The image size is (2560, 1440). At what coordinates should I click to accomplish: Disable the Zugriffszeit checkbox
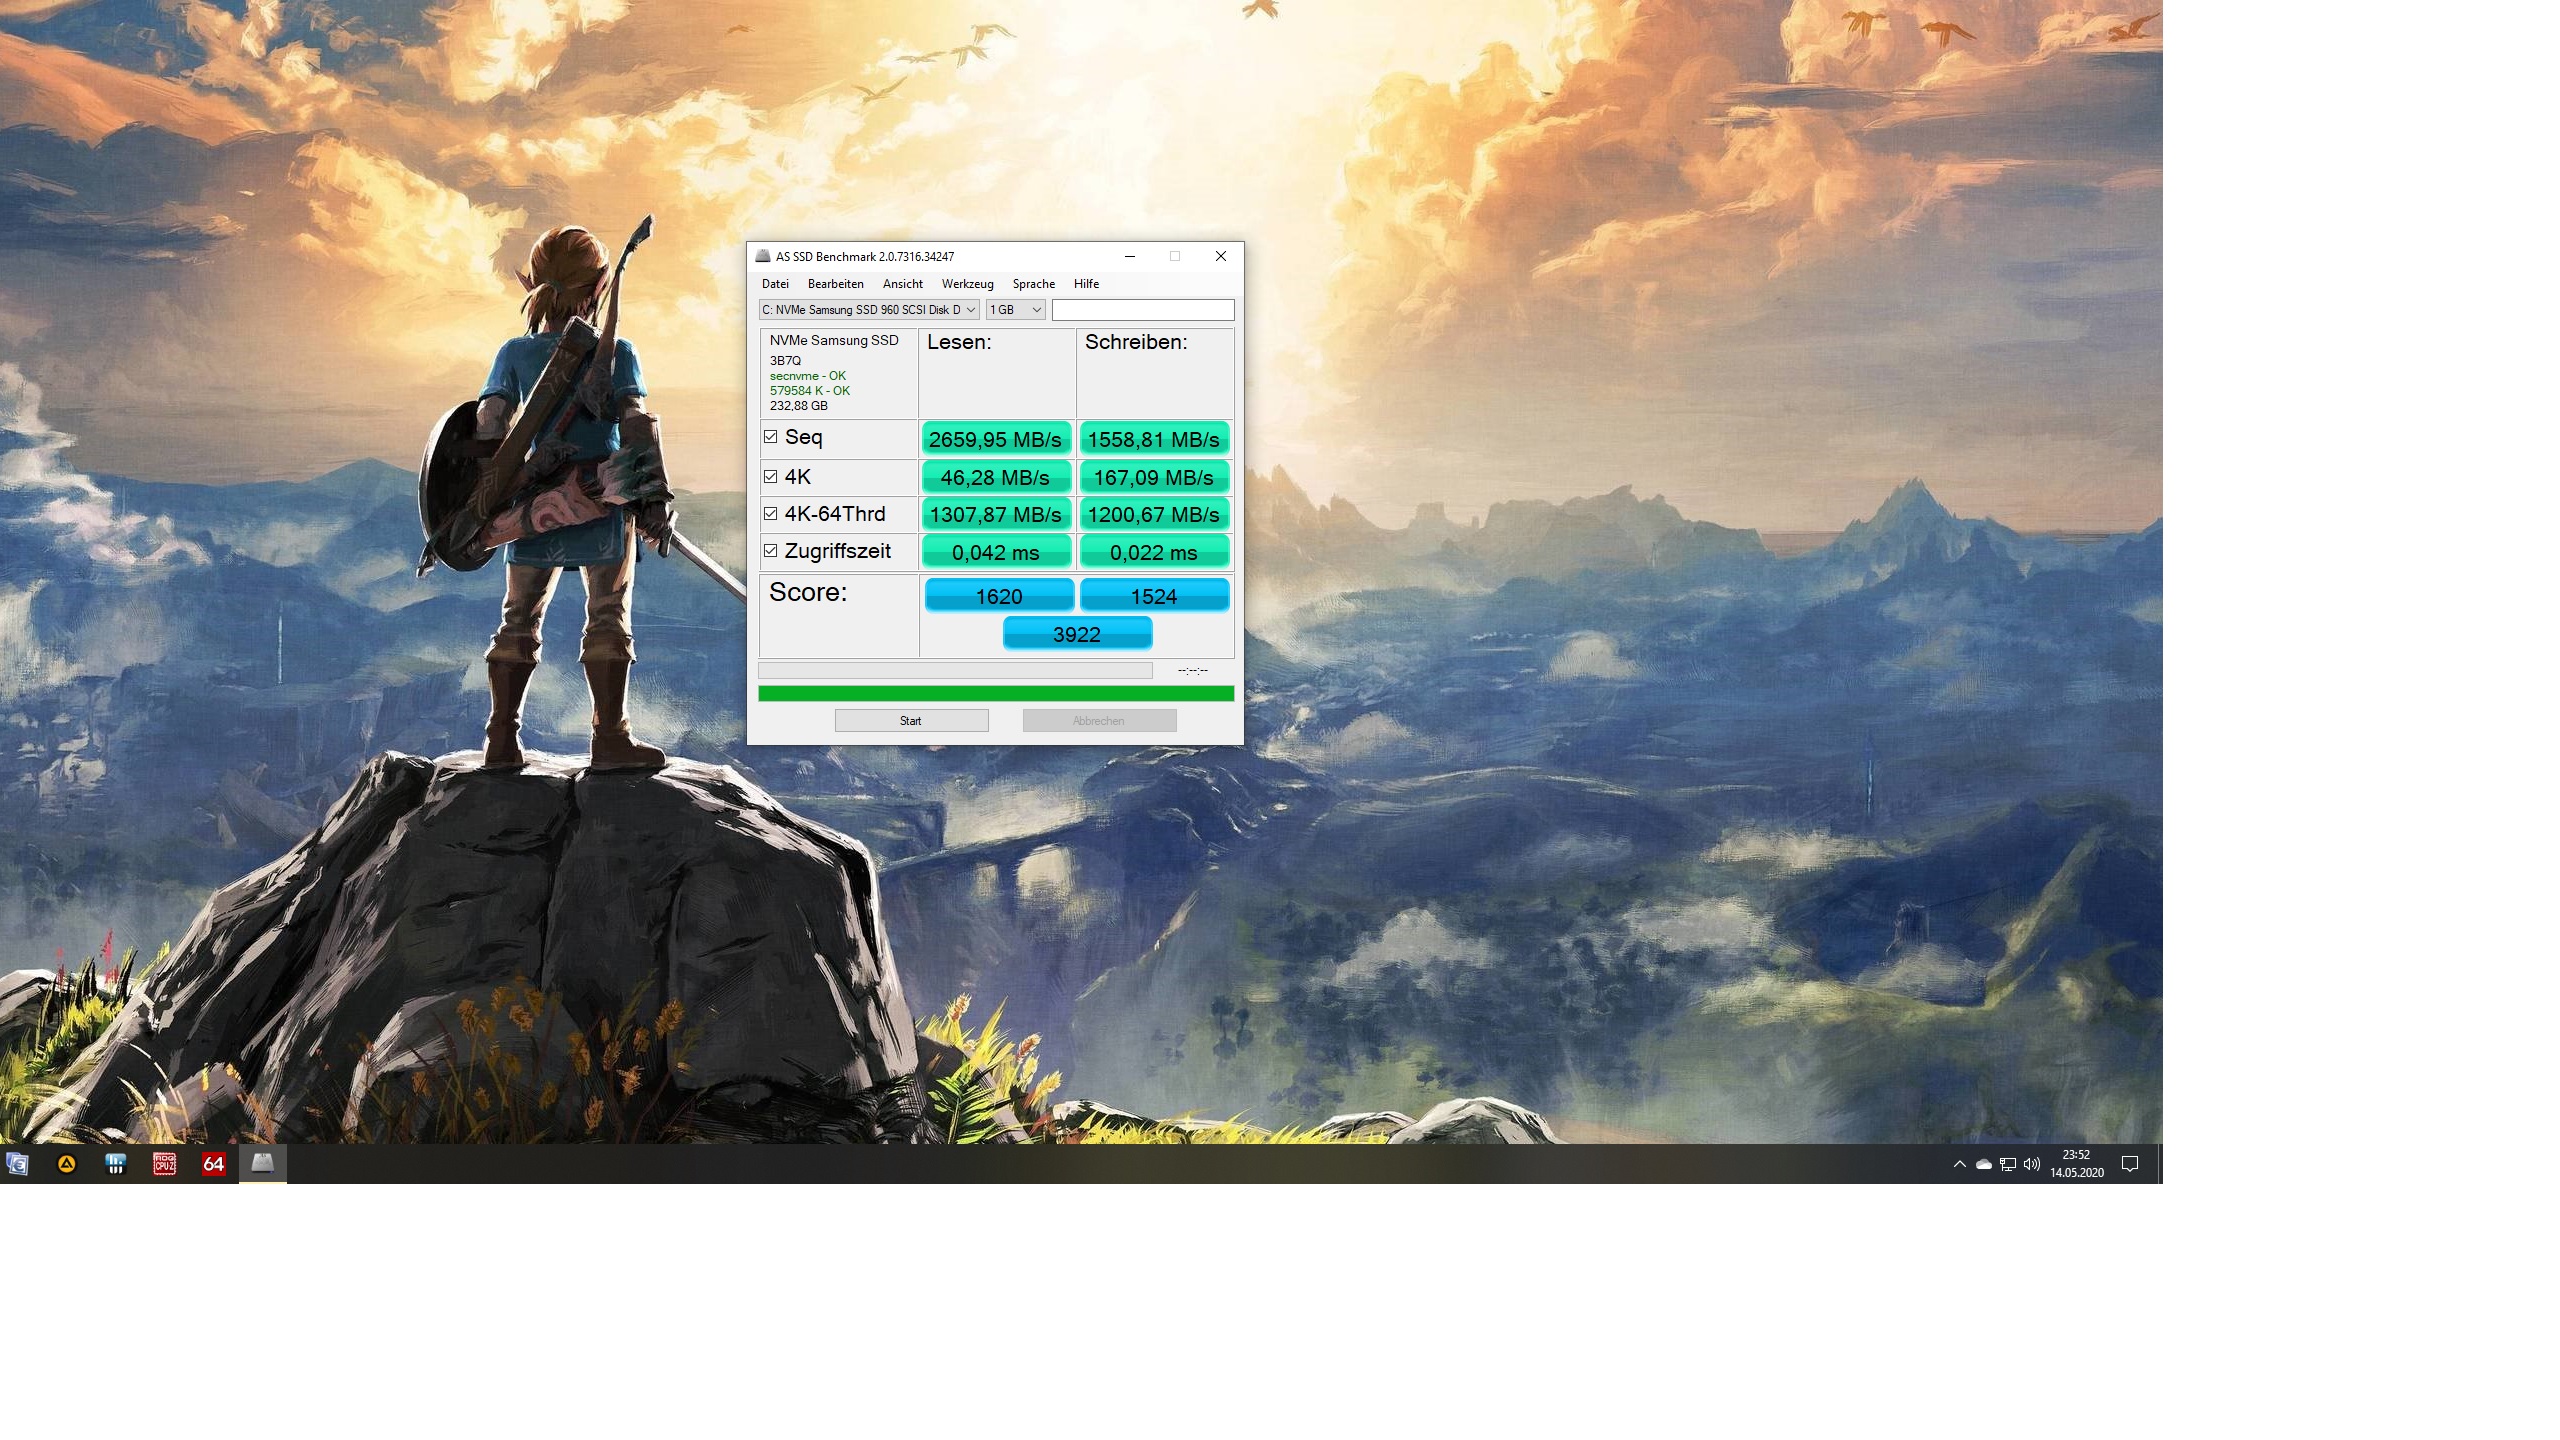coord(771,551)
